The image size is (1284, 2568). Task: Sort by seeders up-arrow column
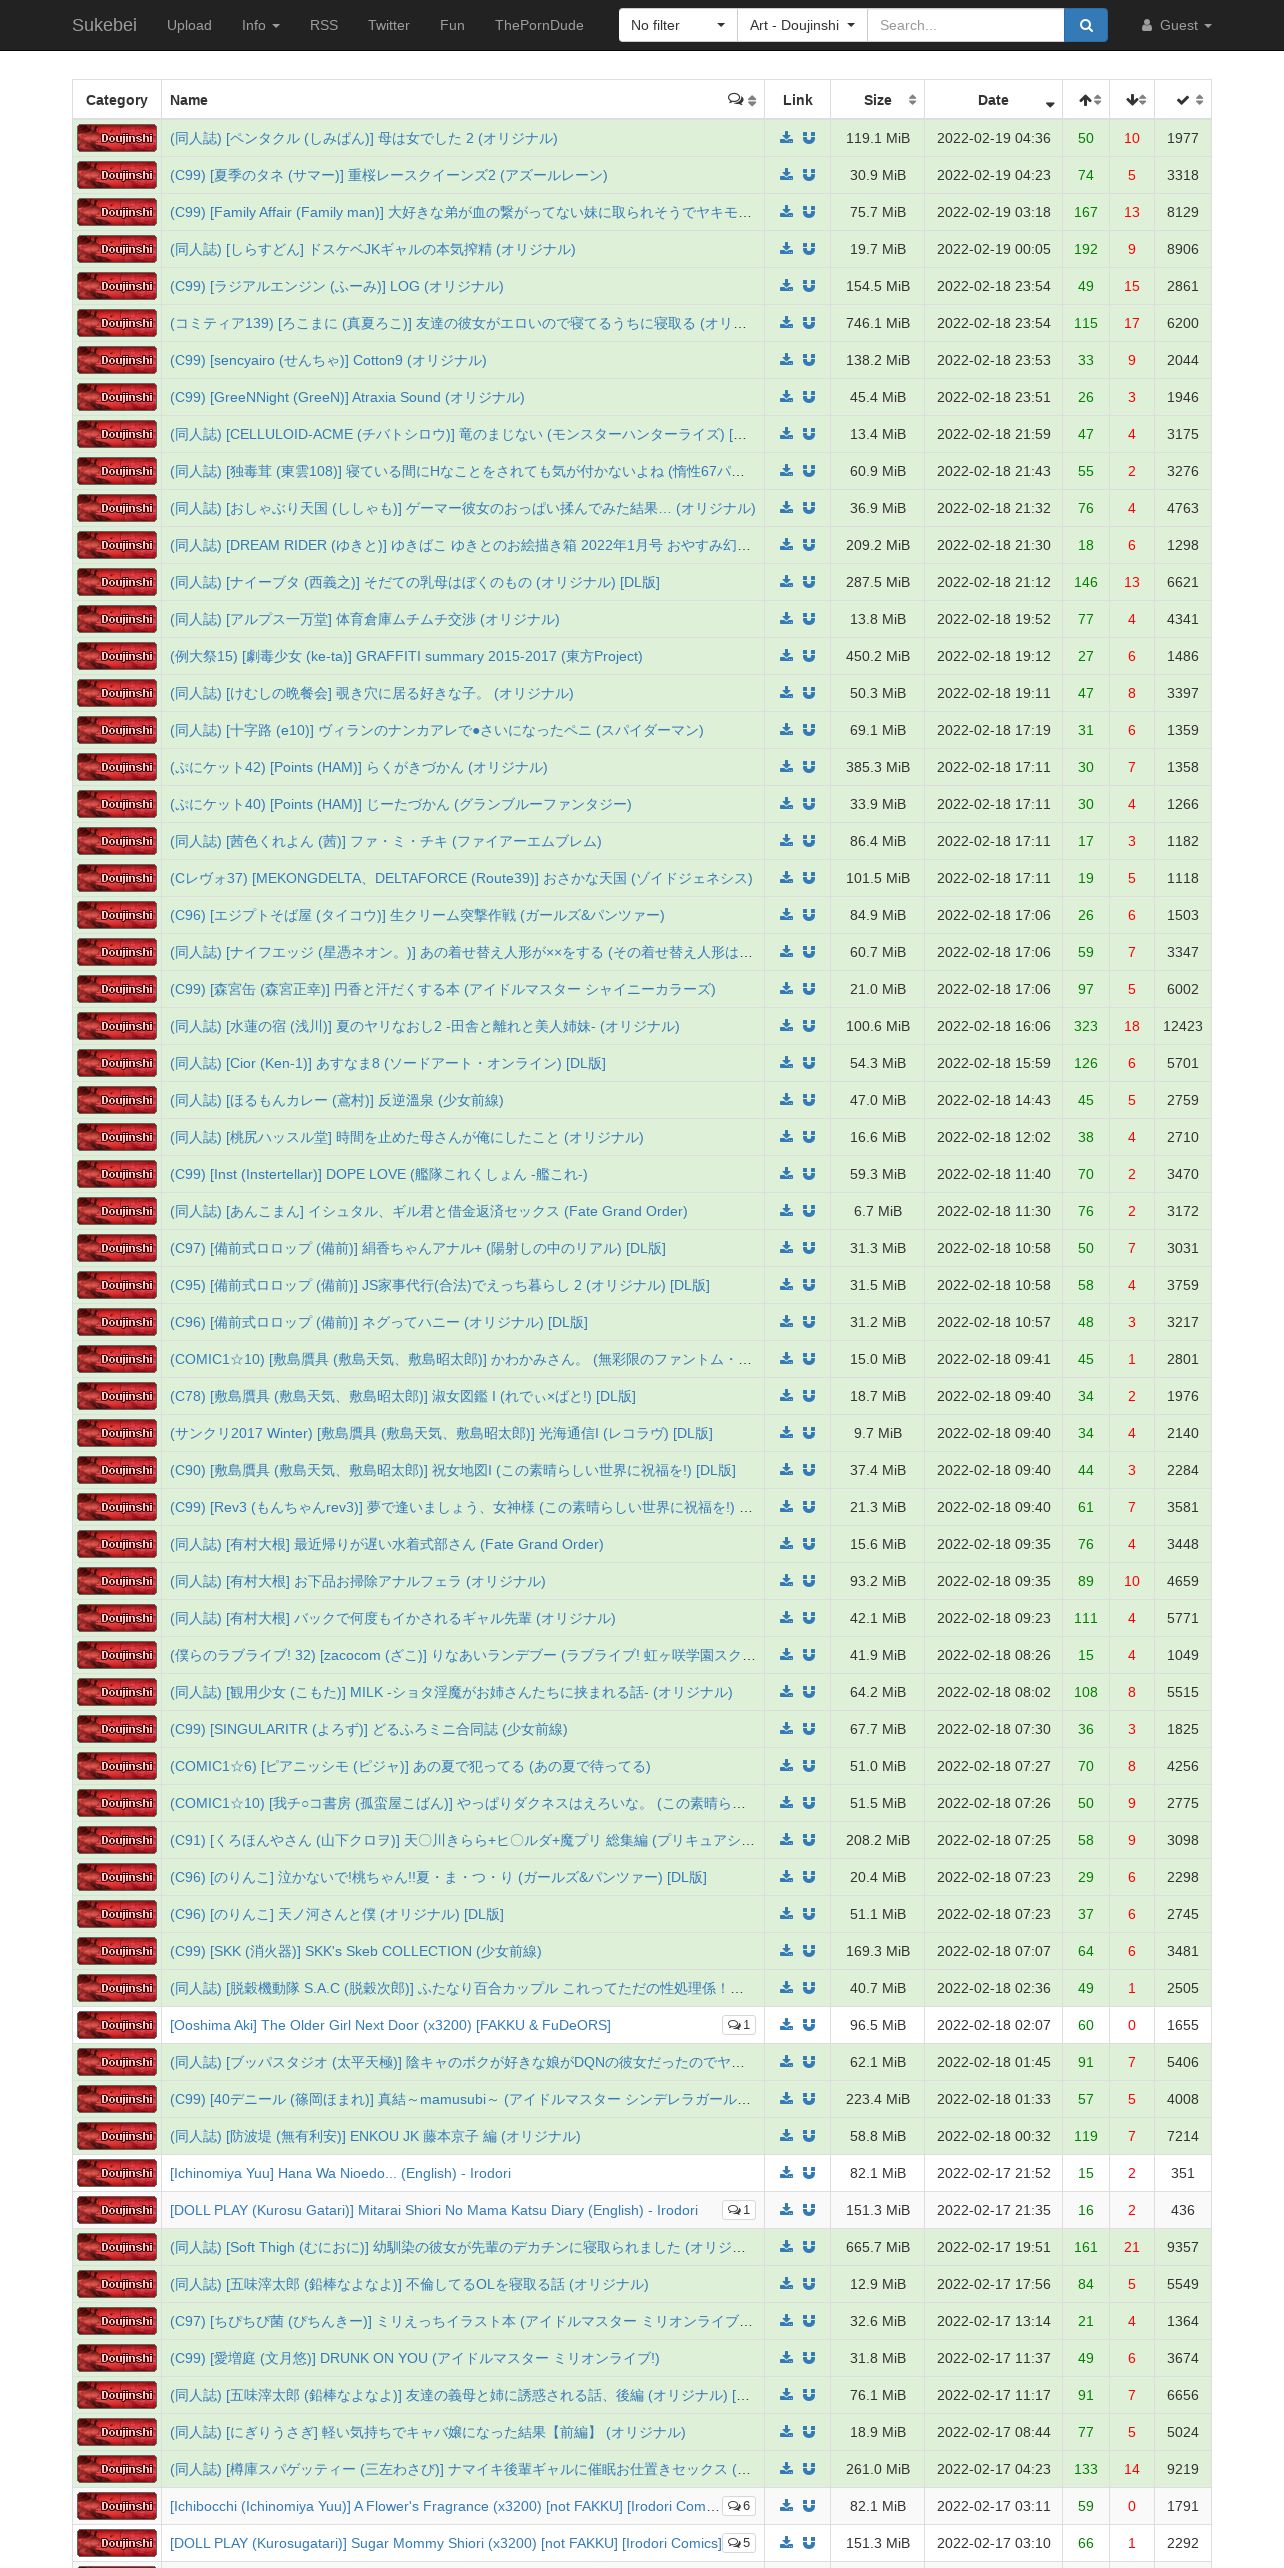(1085, 100)
